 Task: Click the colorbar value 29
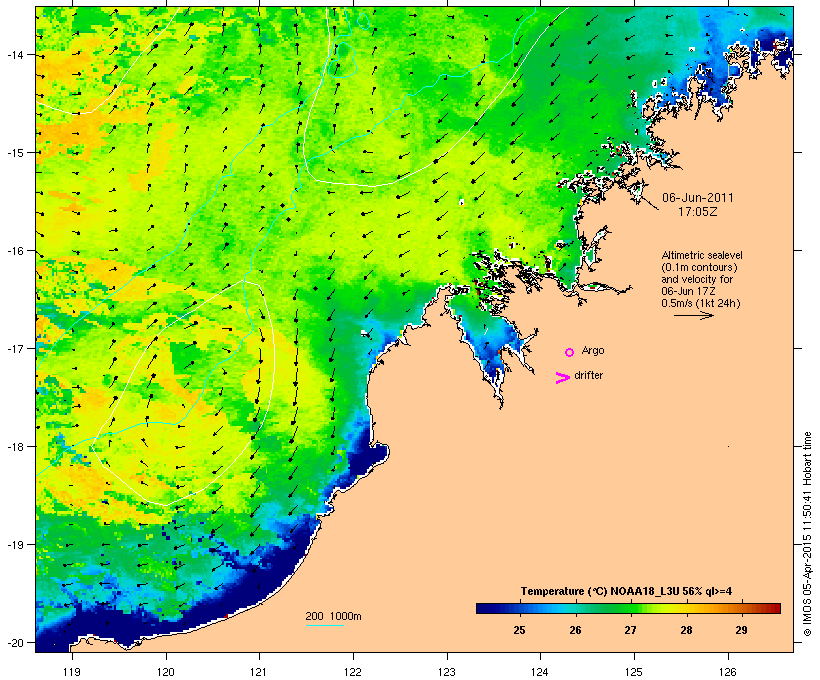point(742,630)
